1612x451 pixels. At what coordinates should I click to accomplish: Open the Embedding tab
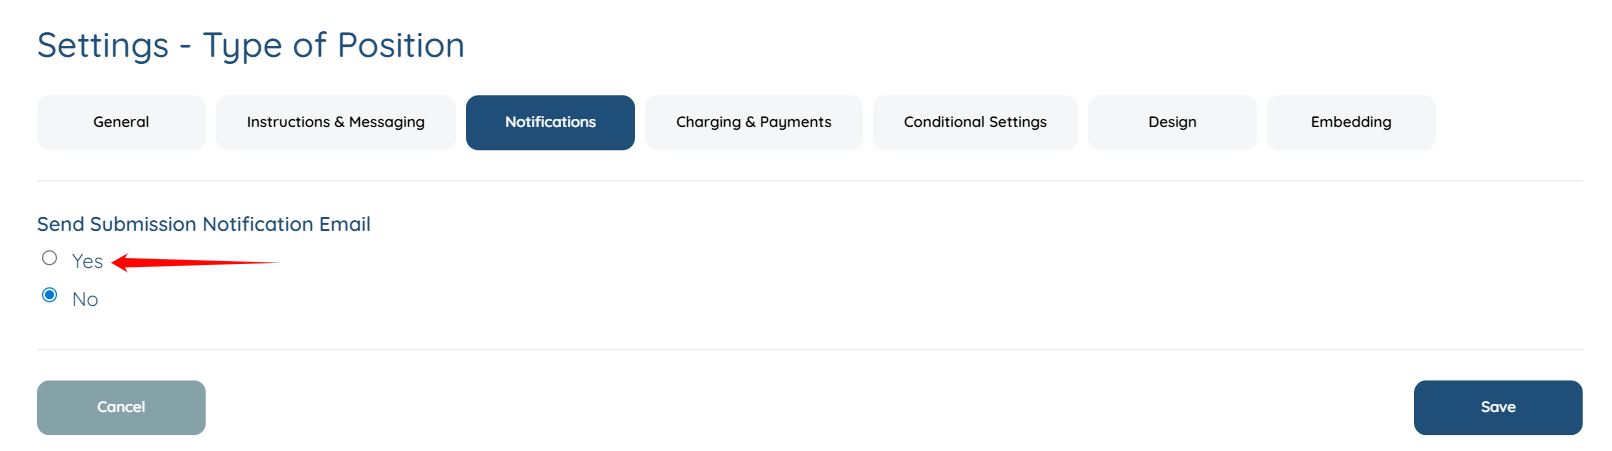(x=1351, y=122)
